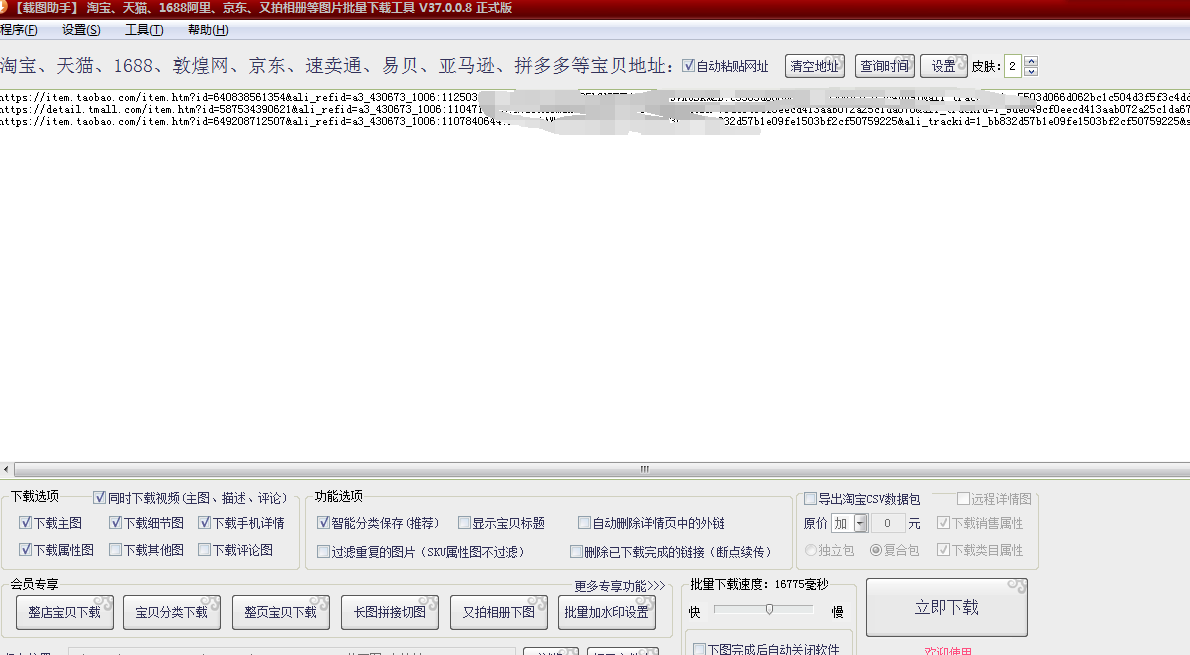Toggle 下载类目属性 checkbox

943,550
